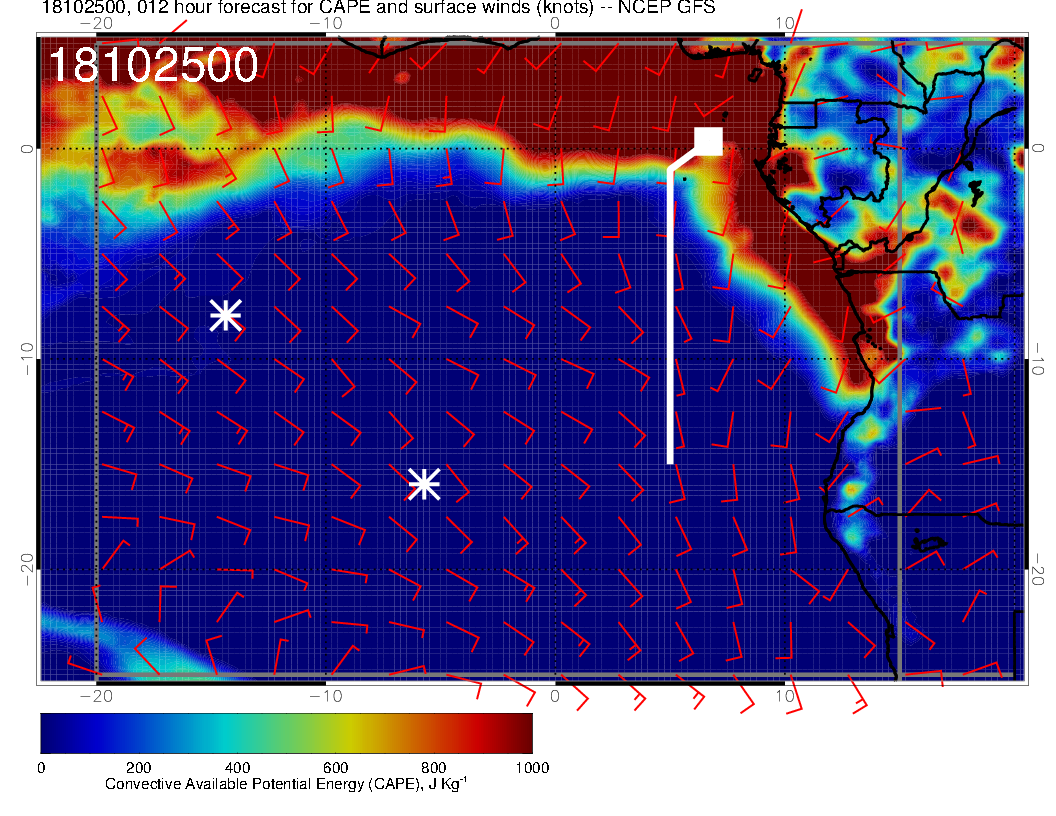This screenshot has width=1056, height=816.
Task: Click the Convective Available Potential Energy caption
Action: pos(285,785)
